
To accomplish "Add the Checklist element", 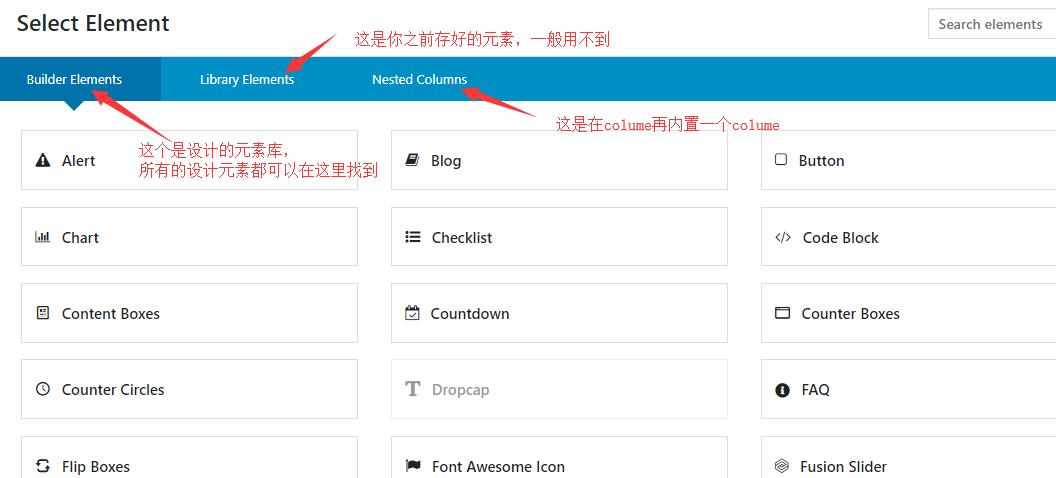I will click(x=559, y=236).
